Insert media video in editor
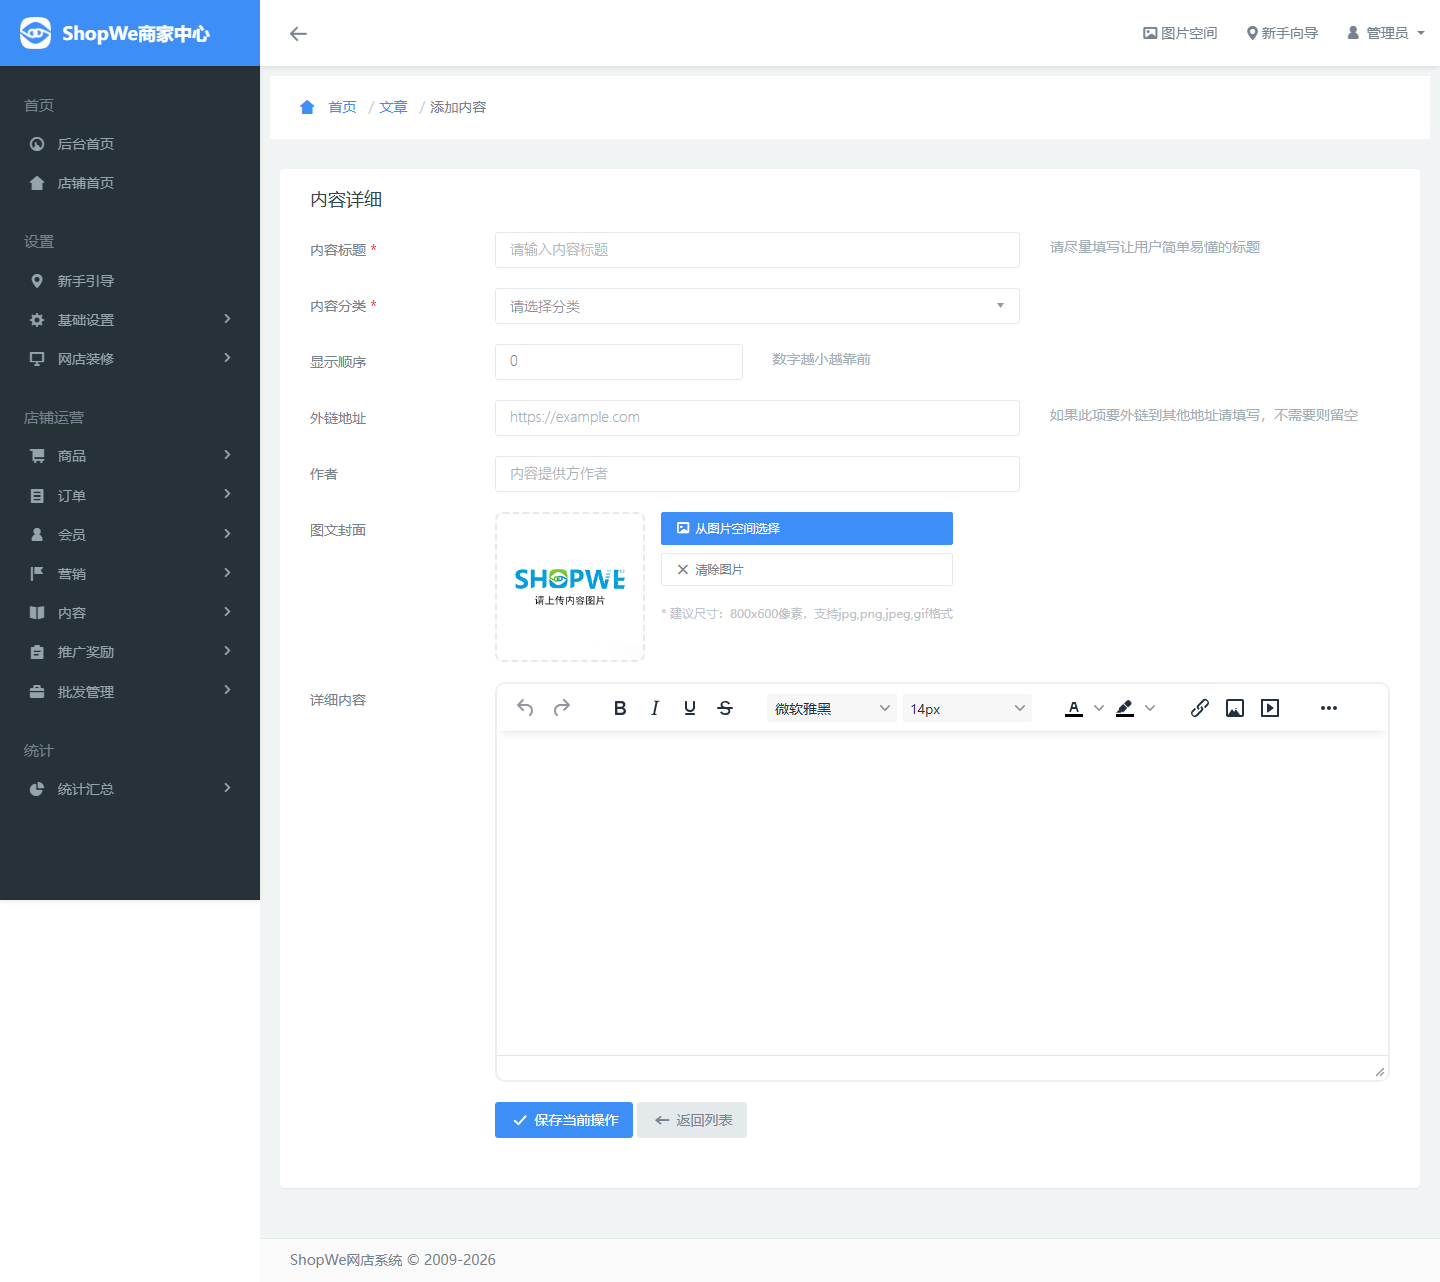This screenshot has height=1282, width=1440. (1270, 708)
